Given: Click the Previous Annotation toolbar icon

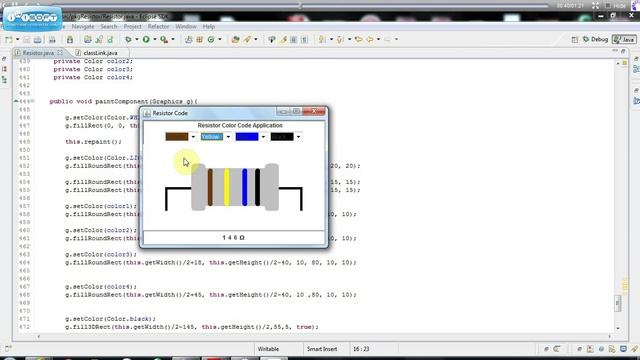Looking at the screenshot, I should click(340, 40).
